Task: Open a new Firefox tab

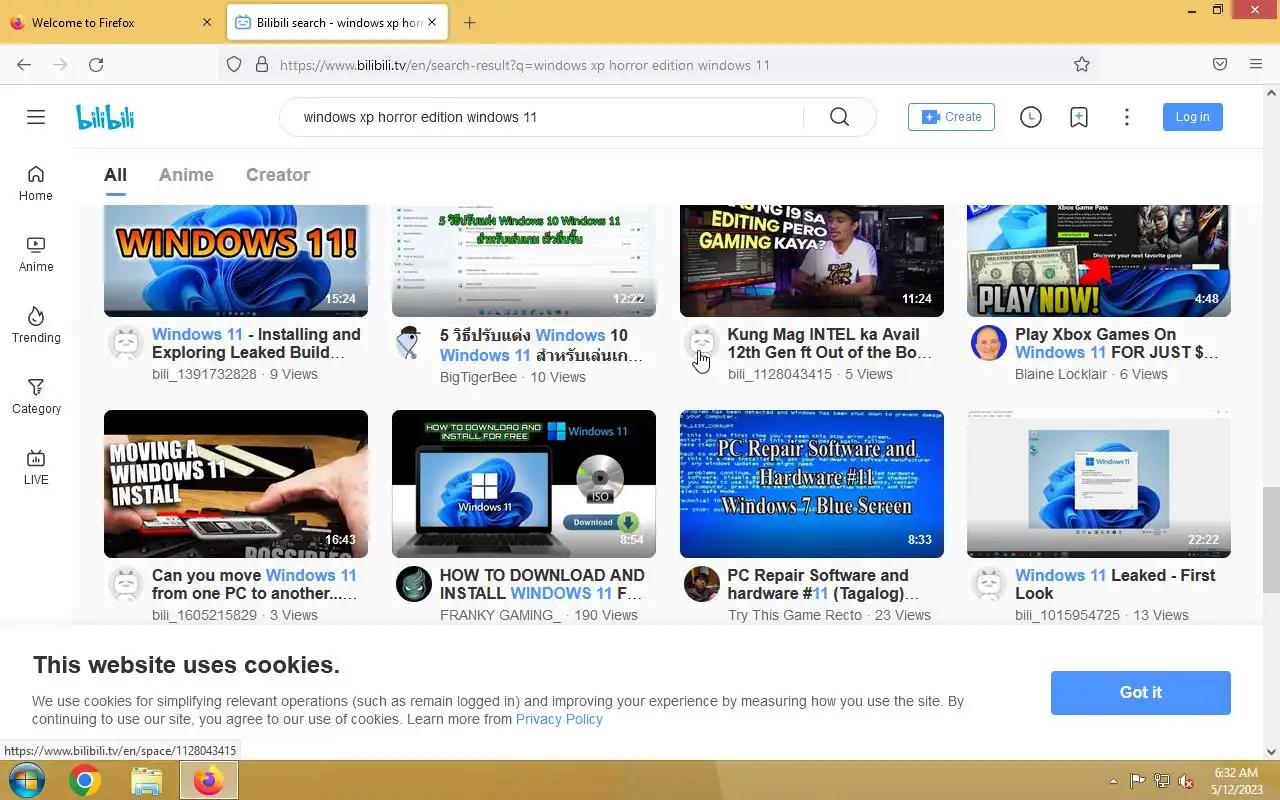Action: (469, 22)
